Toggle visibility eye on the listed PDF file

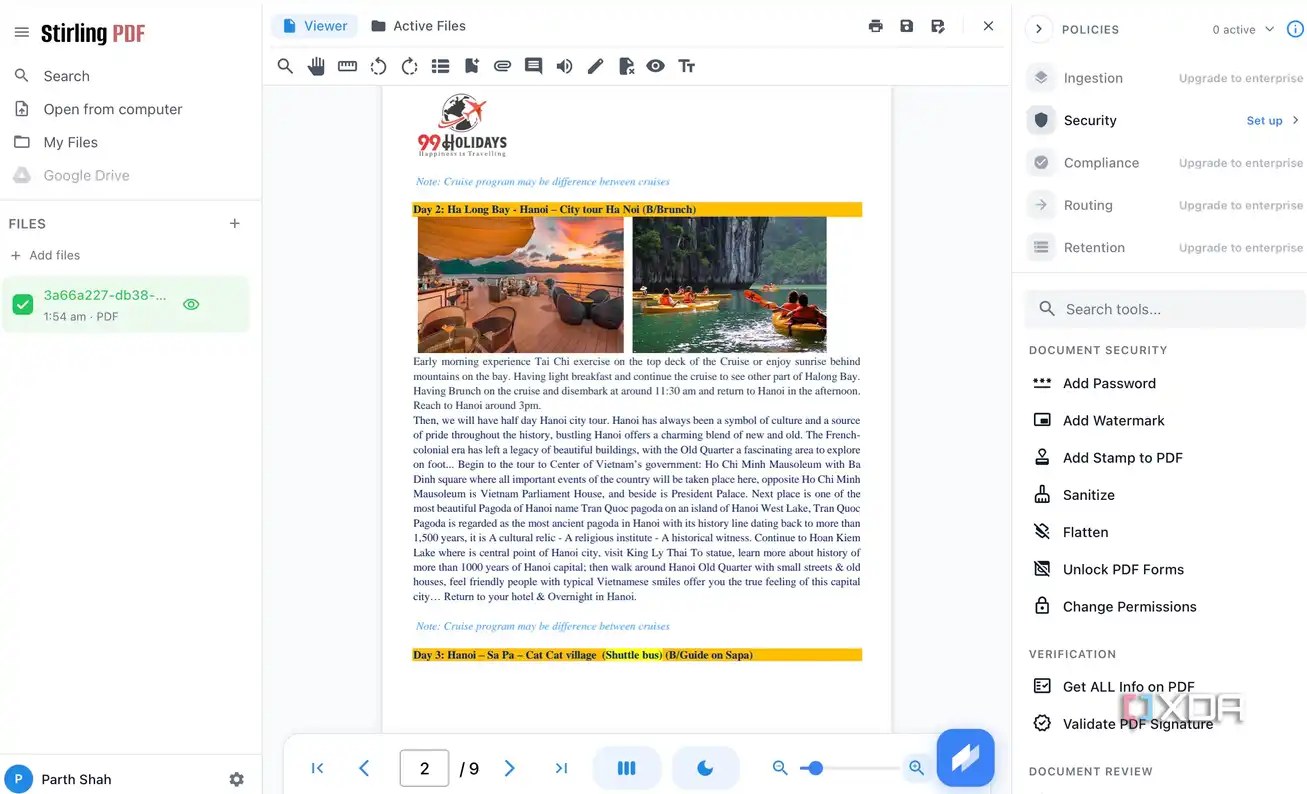coord(191,304)
